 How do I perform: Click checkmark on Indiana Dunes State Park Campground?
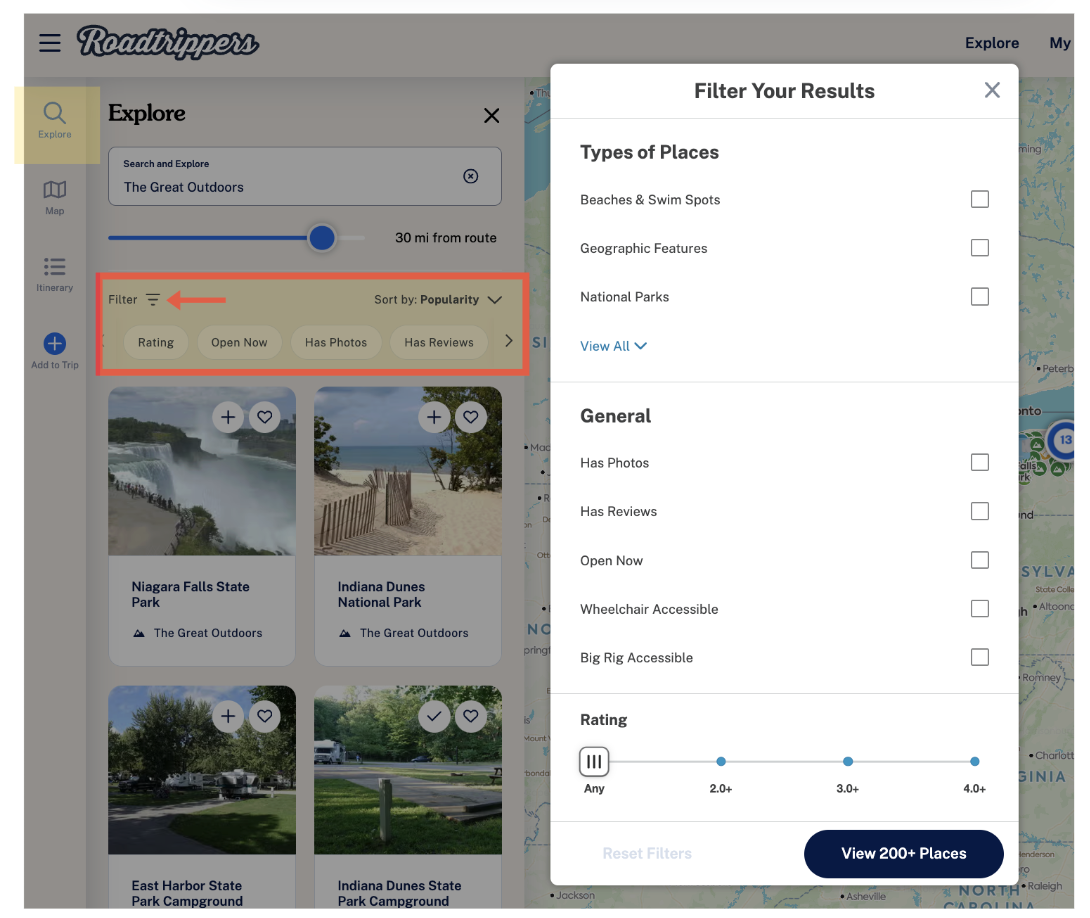(434, 716)
